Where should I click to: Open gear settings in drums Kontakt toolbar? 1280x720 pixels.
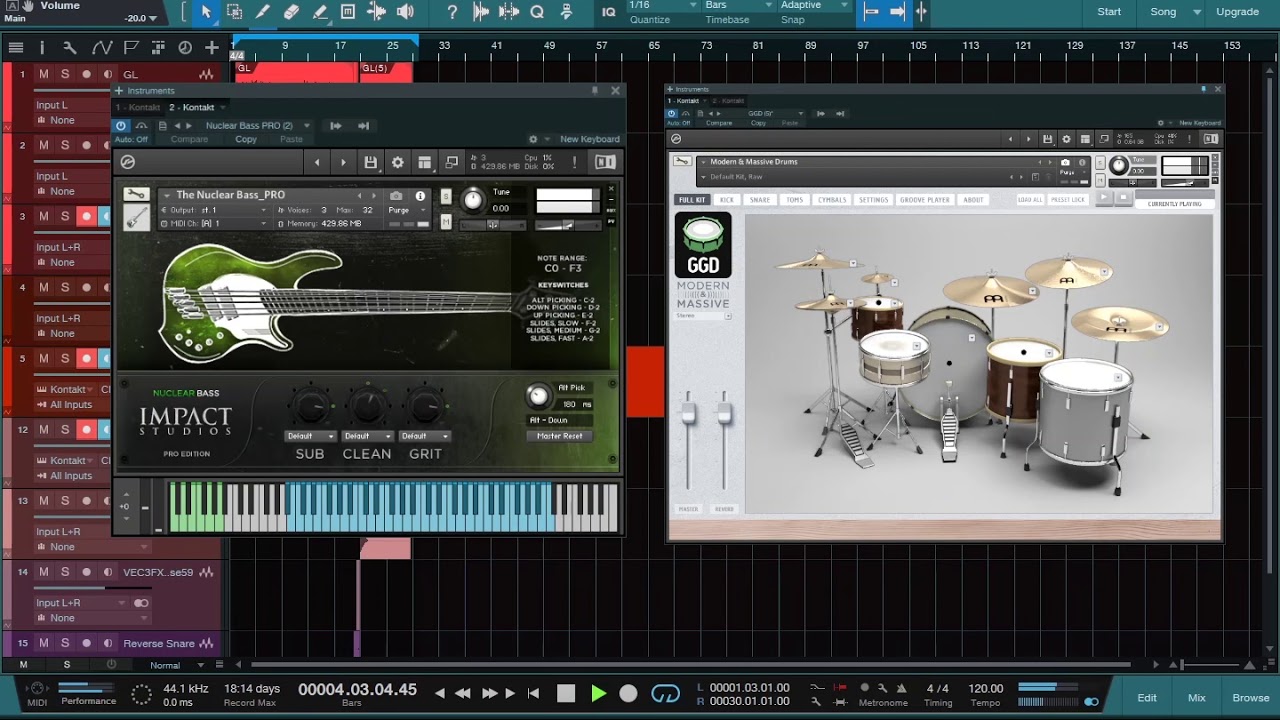click(1066, 139)
